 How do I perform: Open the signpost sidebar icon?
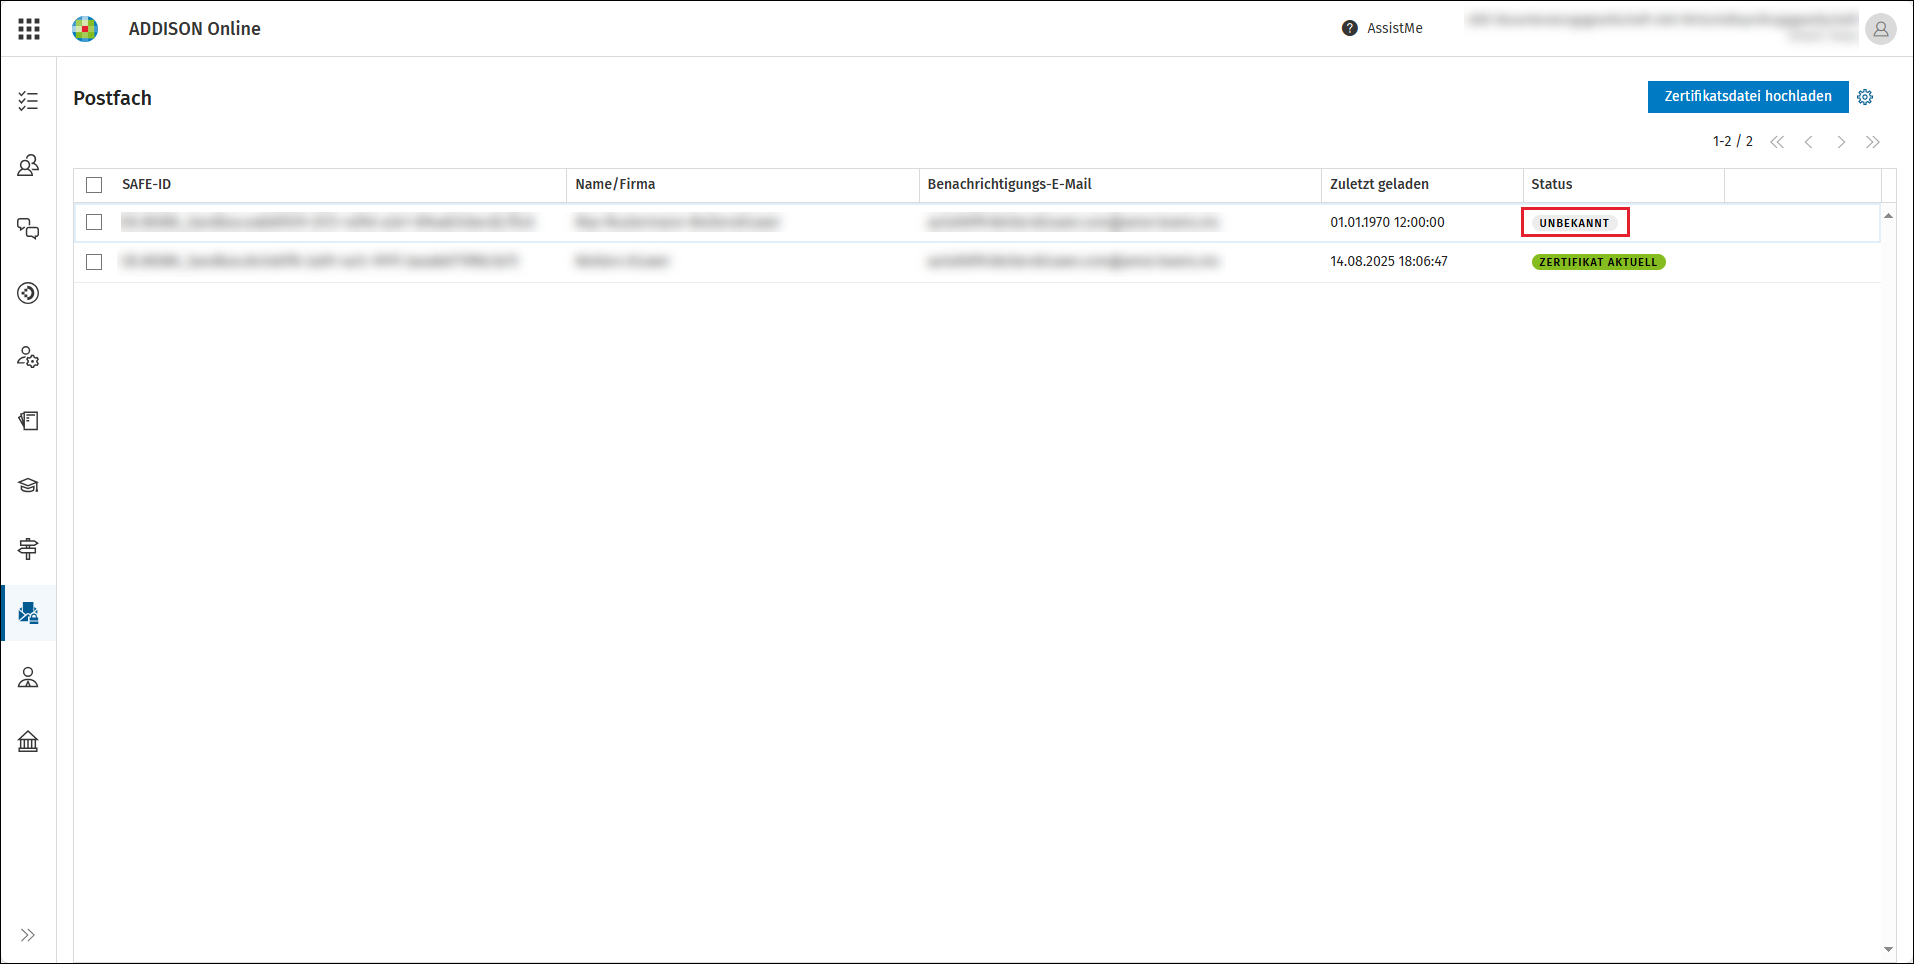click(28, 549)
